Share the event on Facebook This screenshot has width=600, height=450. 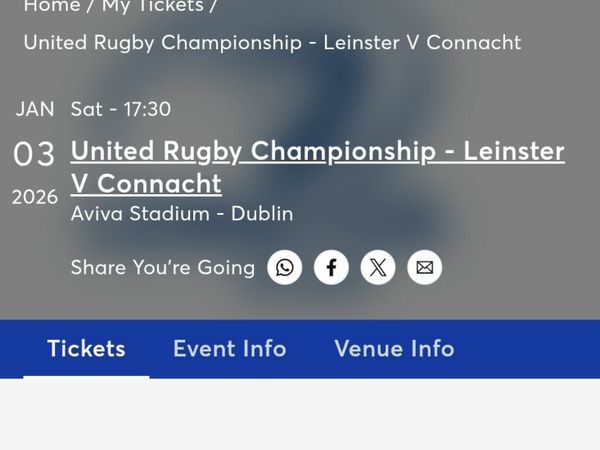331,268
